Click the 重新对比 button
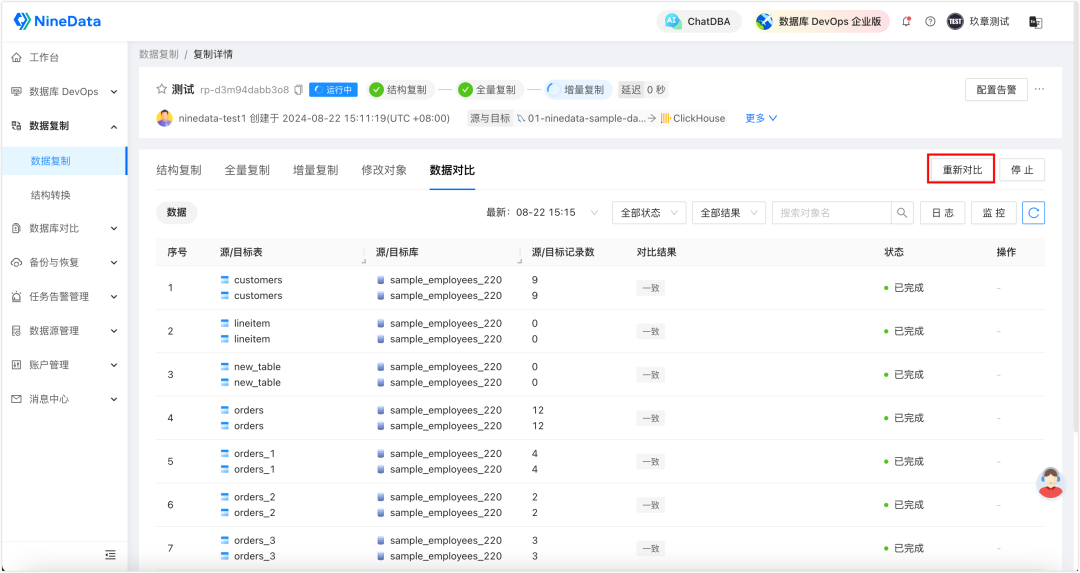This screenshot has width=1080, height=573. pos(962,169)
